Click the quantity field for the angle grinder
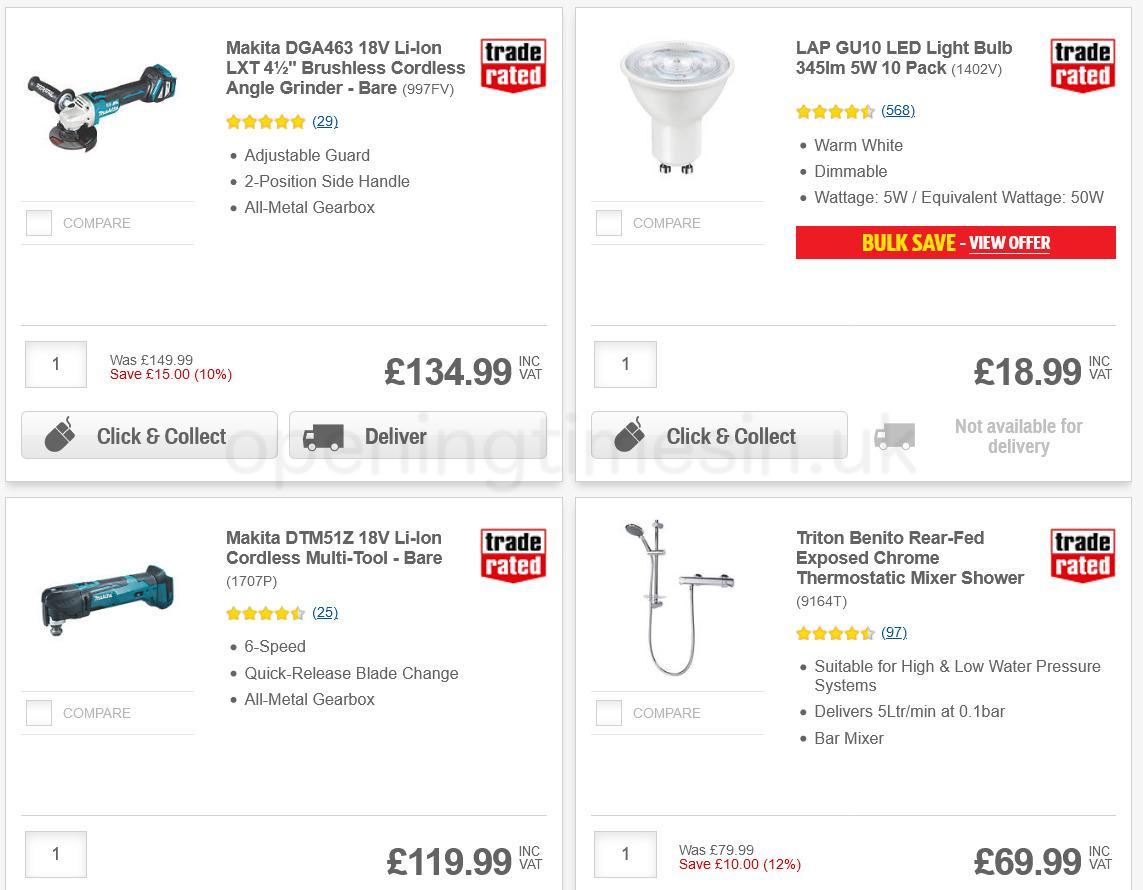The image size is (1143, 890). tap(55, 364)
